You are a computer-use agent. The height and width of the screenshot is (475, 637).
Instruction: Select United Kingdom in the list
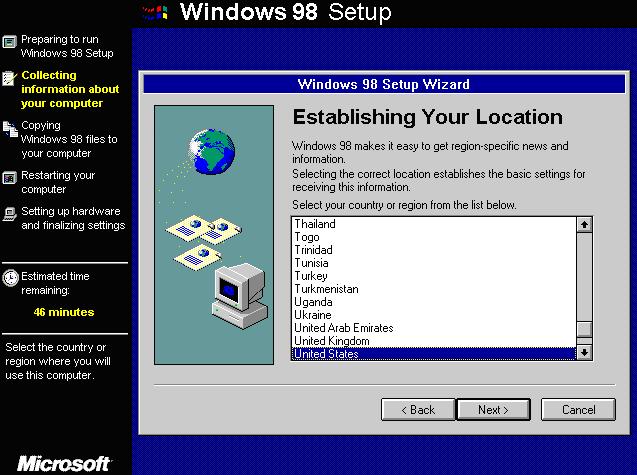point(434,341)
